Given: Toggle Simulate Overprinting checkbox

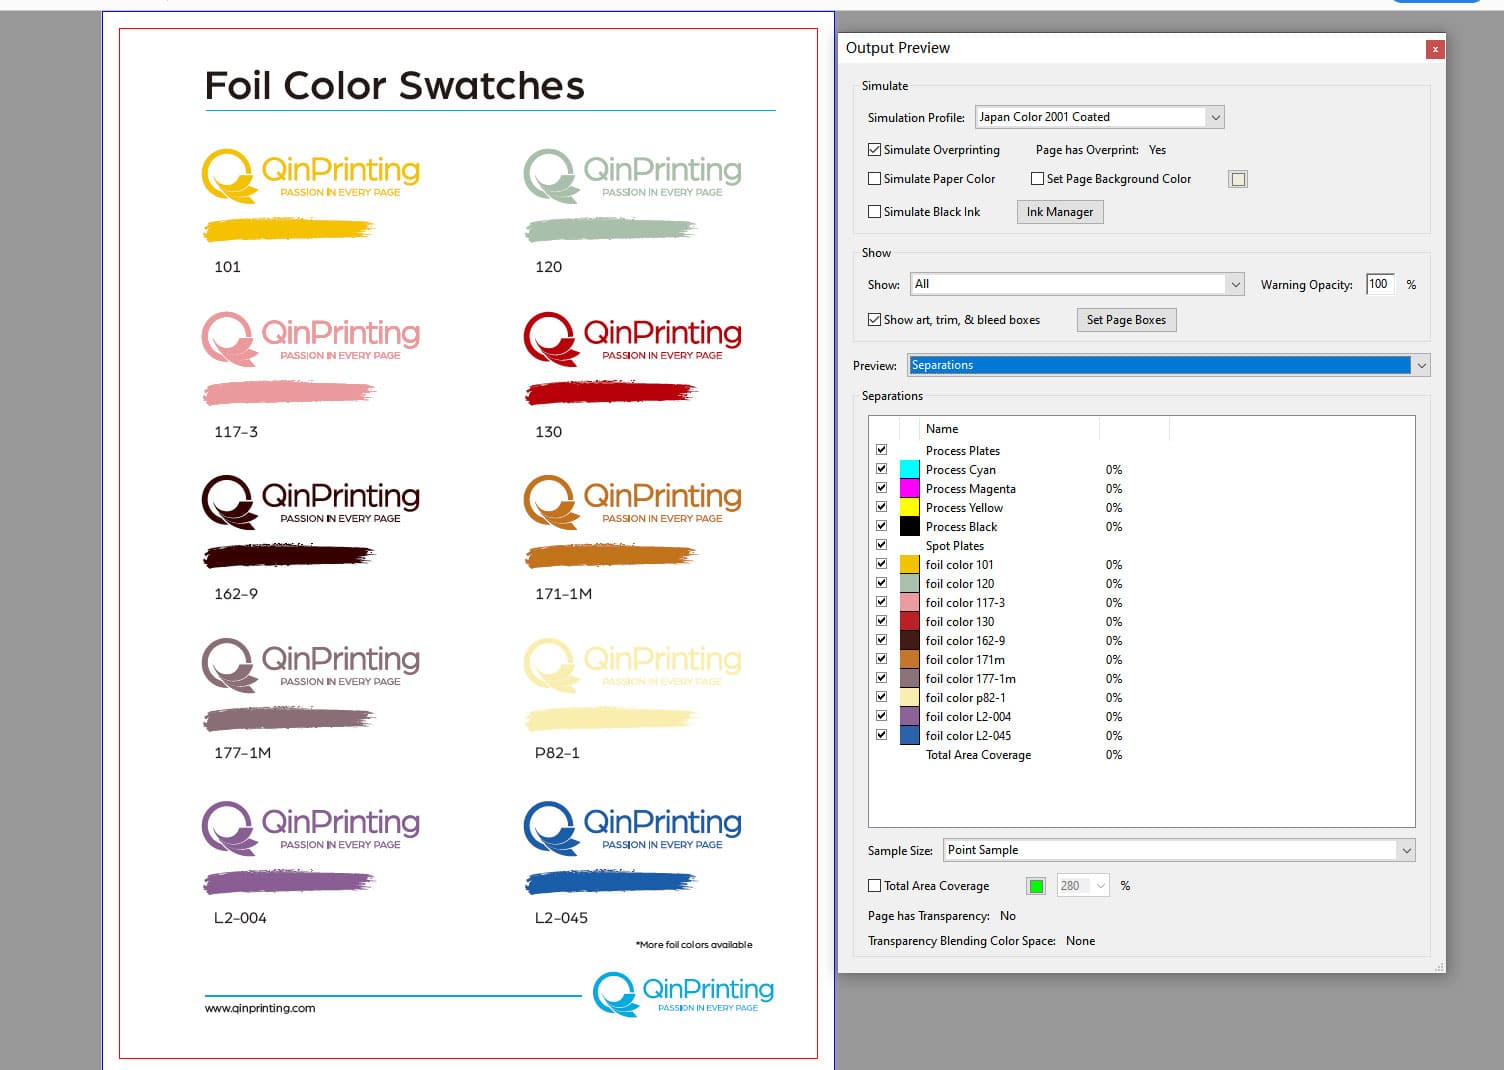Looking at the screenshot, I should click(875, 150).
